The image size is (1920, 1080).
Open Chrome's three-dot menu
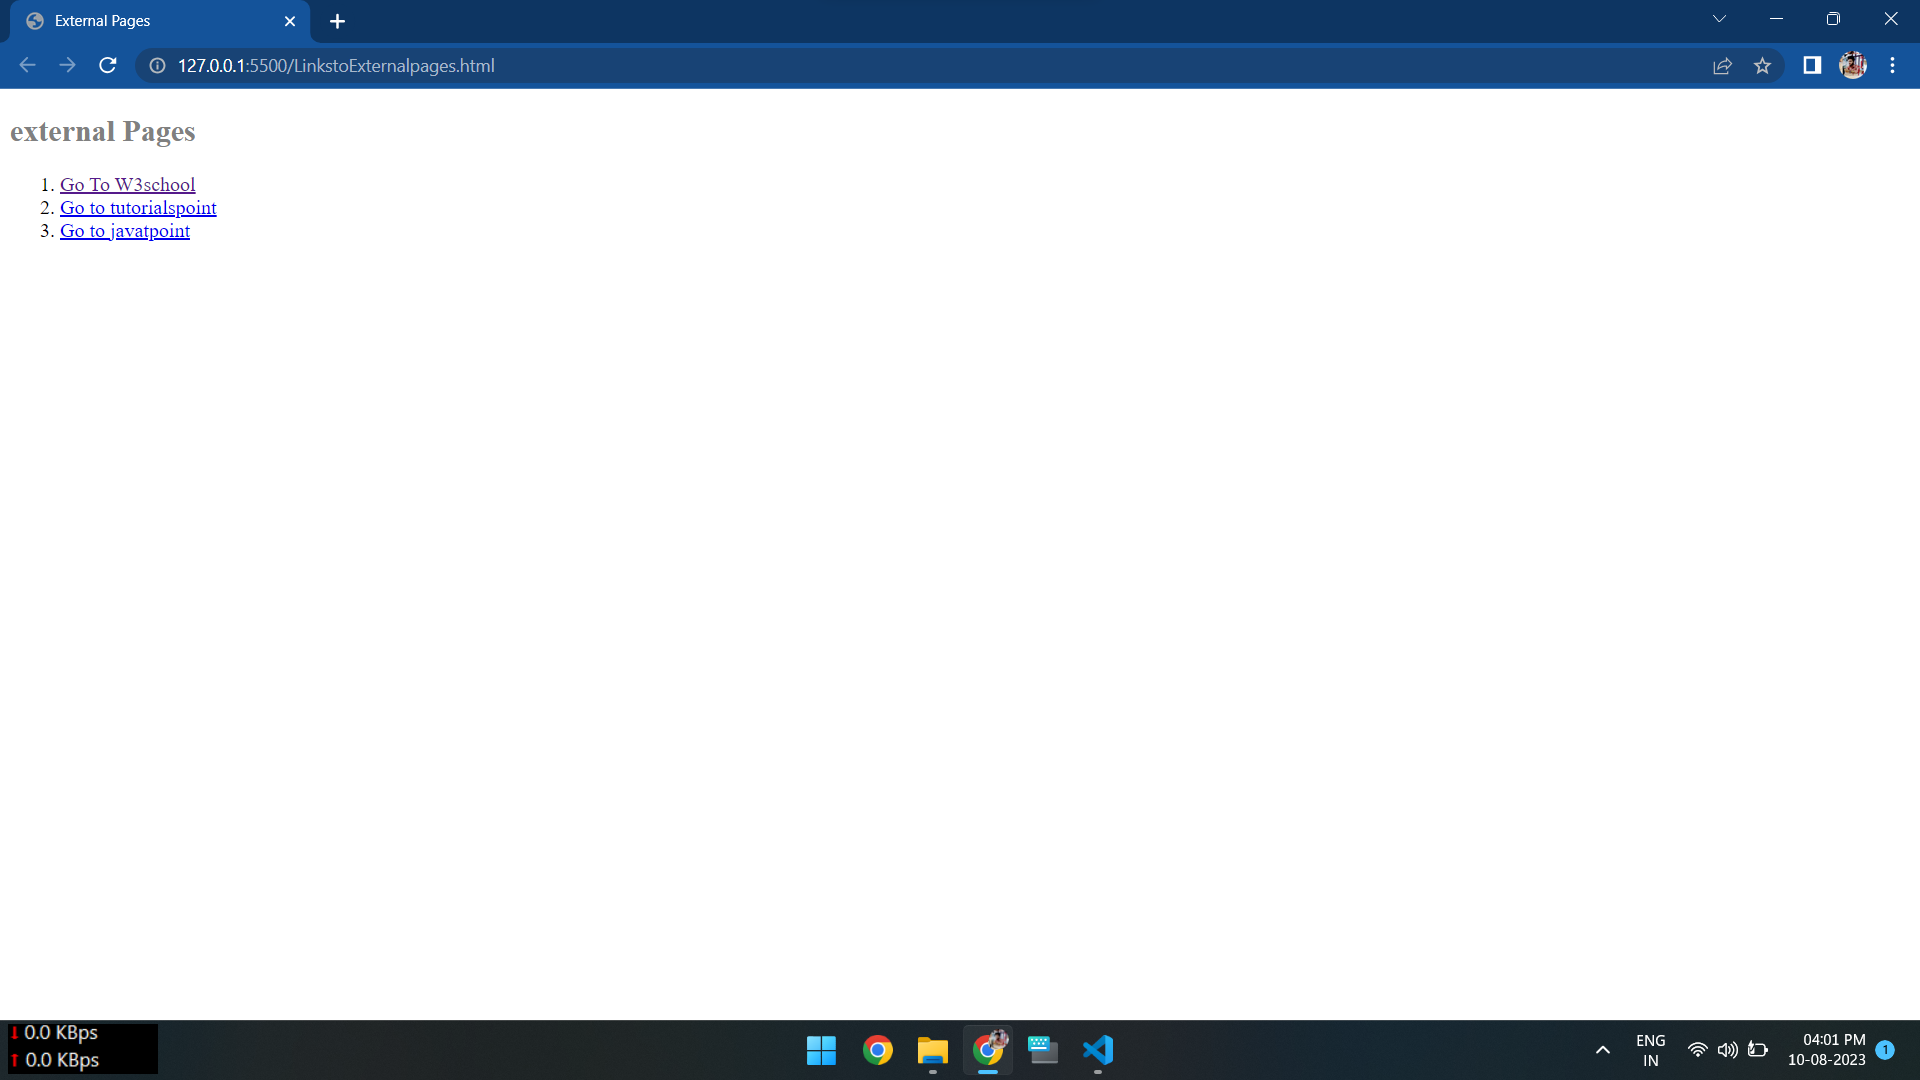click(1892, 65)
